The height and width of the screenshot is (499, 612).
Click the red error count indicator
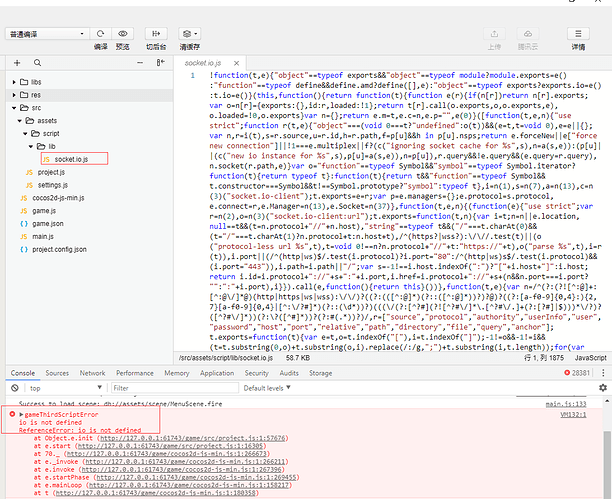[576, 373]
